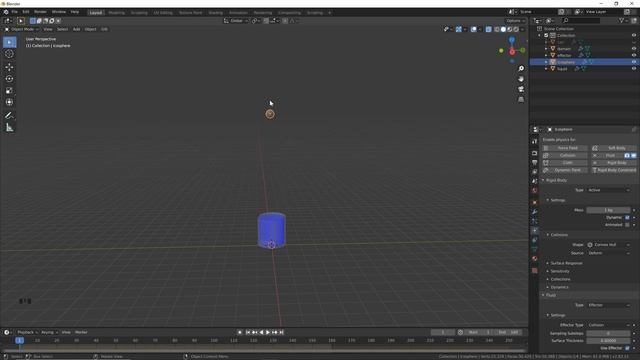This screenshot has height=360, width=640.
Task: Toggle the Use Effector checkbox
Action: tap(627, 348)
